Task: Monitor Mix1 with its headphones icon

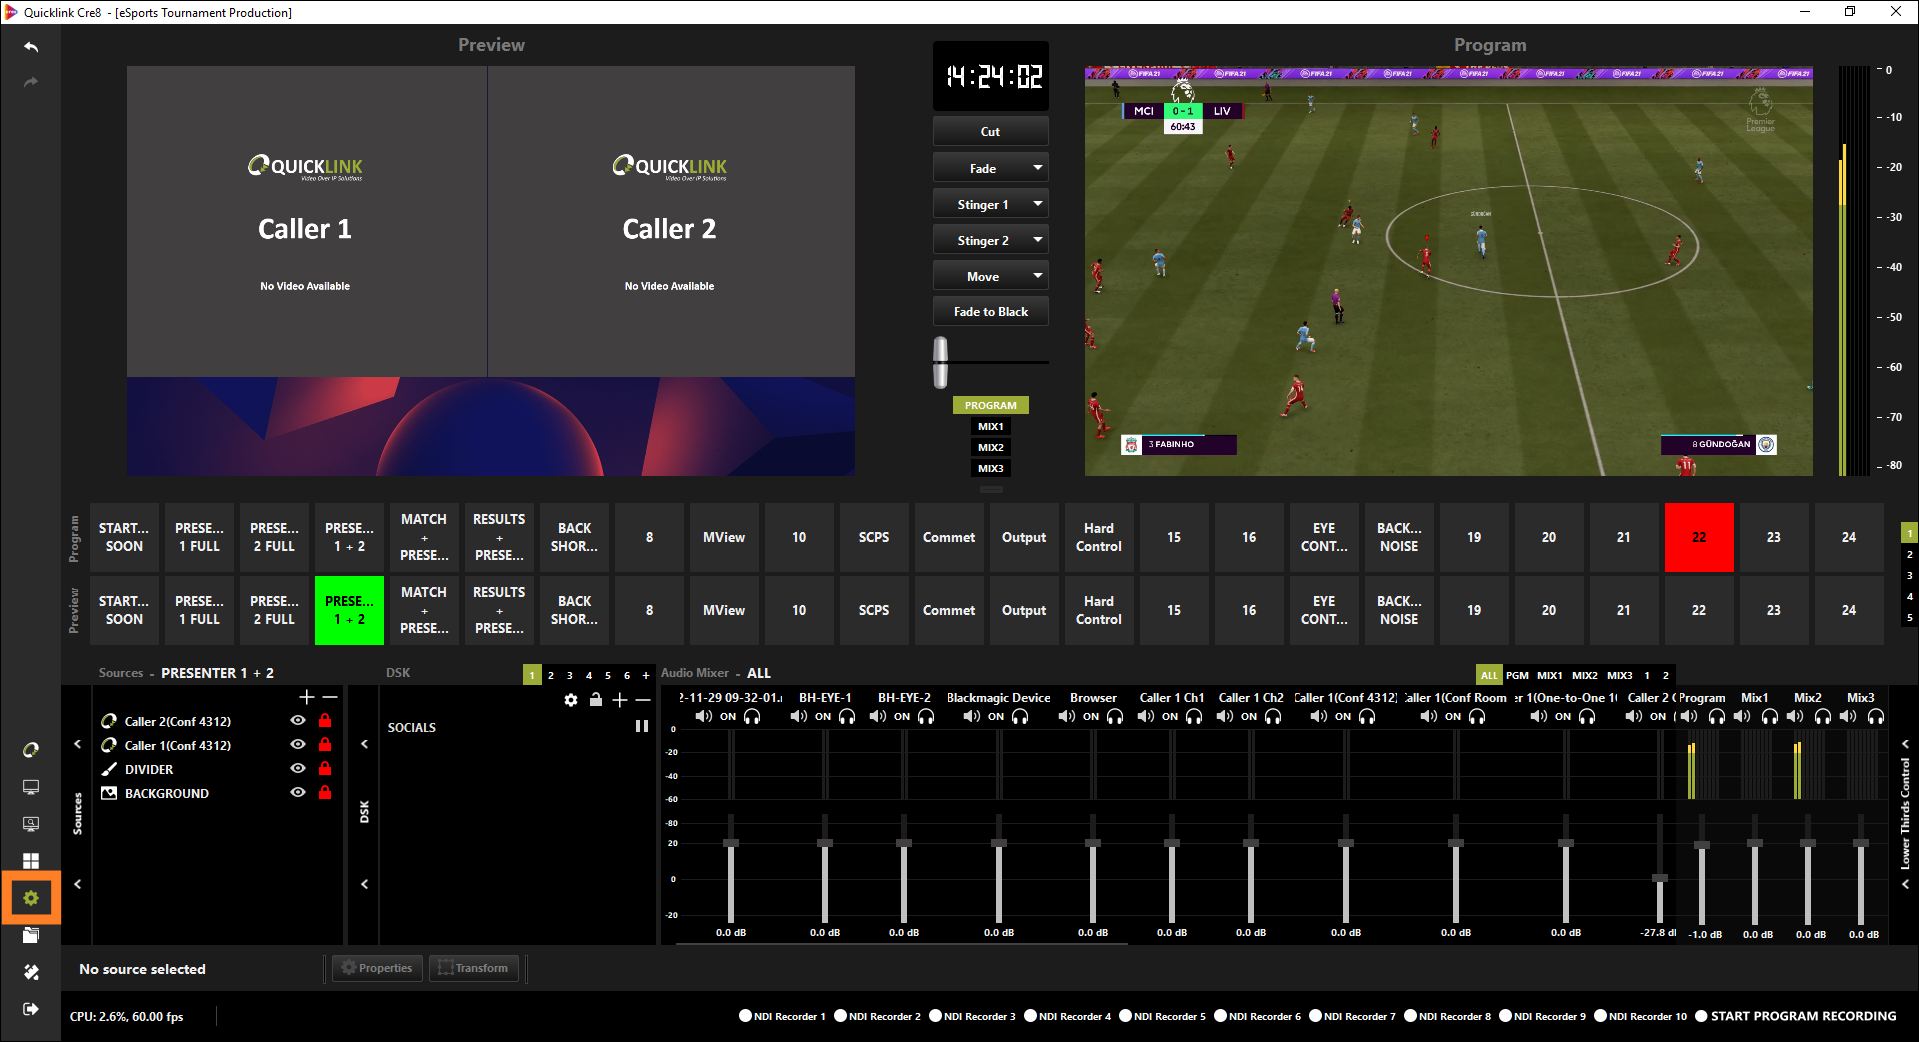Action: [x=1770, y=716]
